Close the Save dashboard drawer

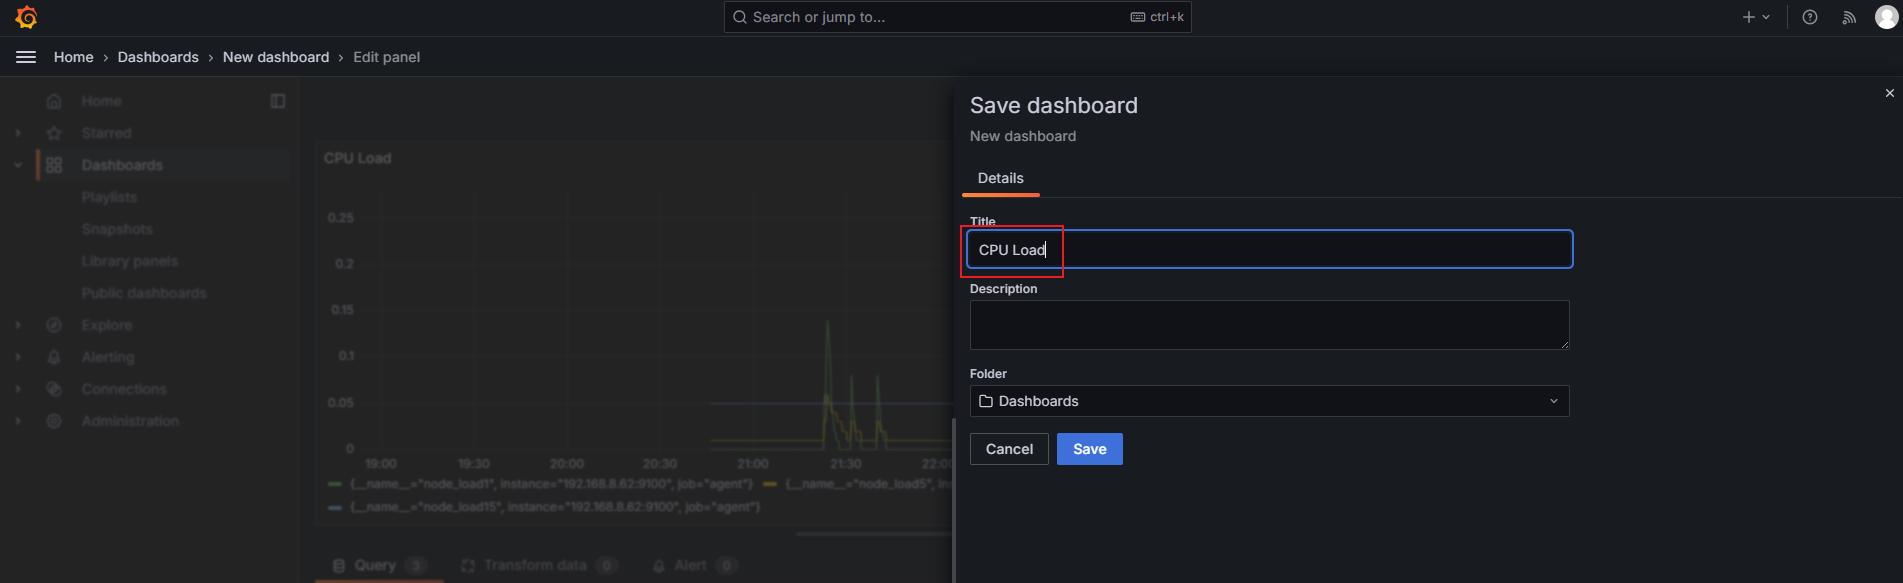[x=1889, y=93]
